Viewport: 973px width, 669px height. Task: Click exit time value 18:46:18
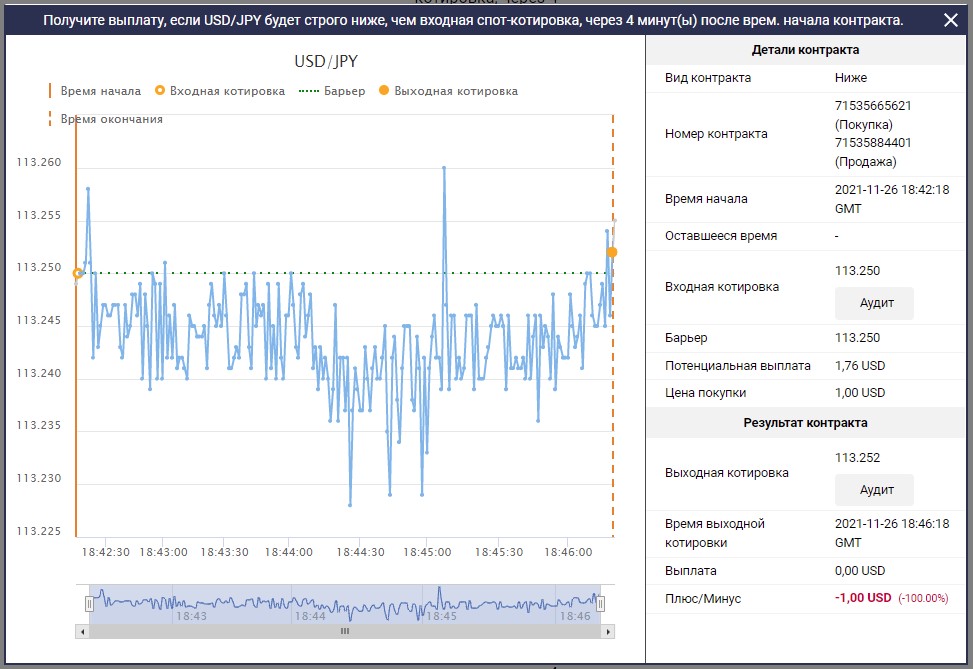pos(892,533)
